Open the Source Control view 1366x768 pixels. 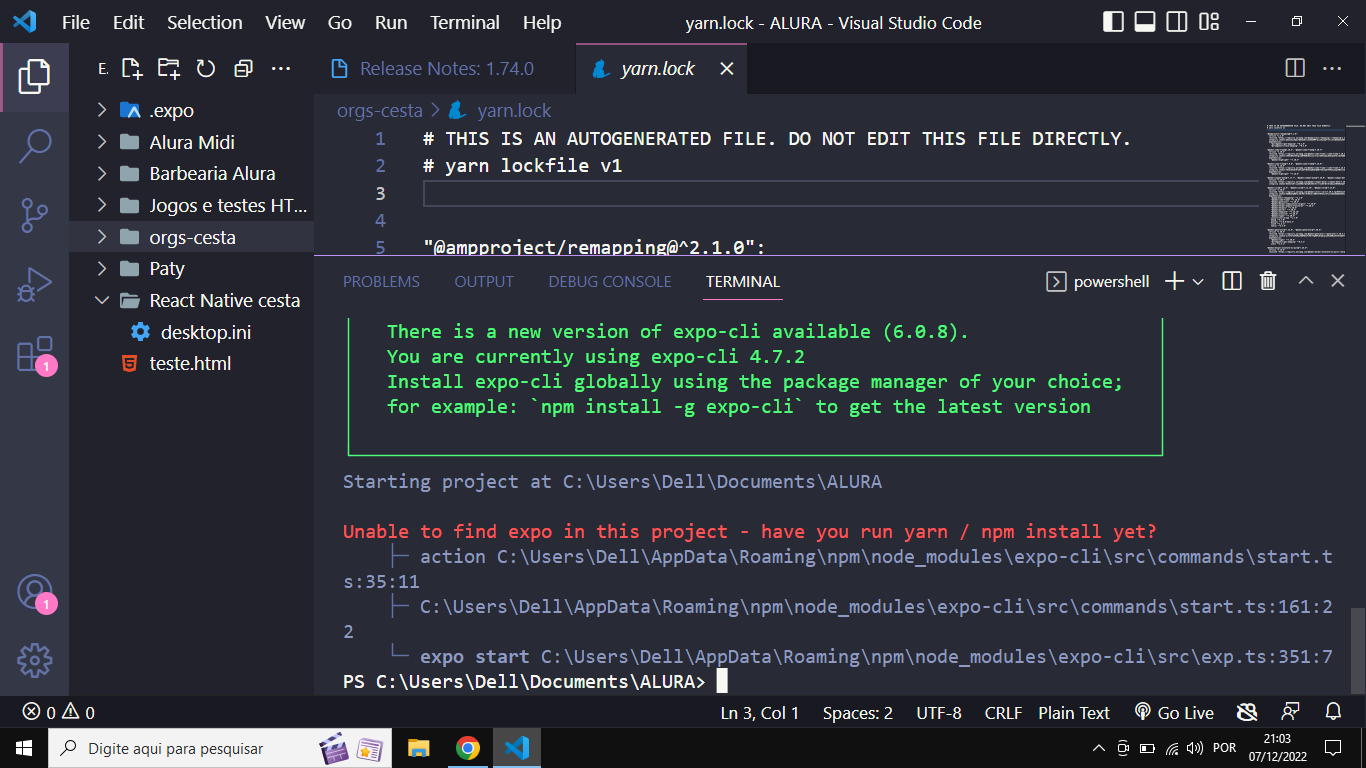tap(34, 215)
